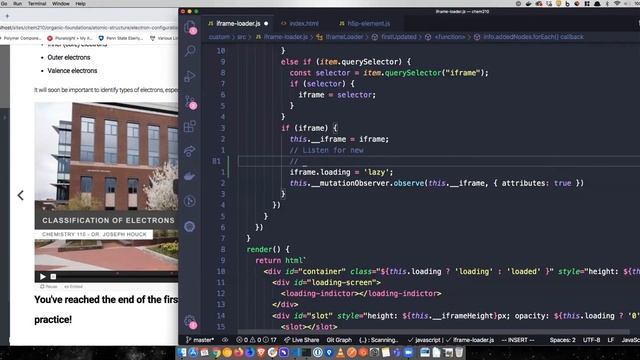Open the Google Chrome Dock icon
The height and width of the screenshot is (360, 640).
[216, 352]
